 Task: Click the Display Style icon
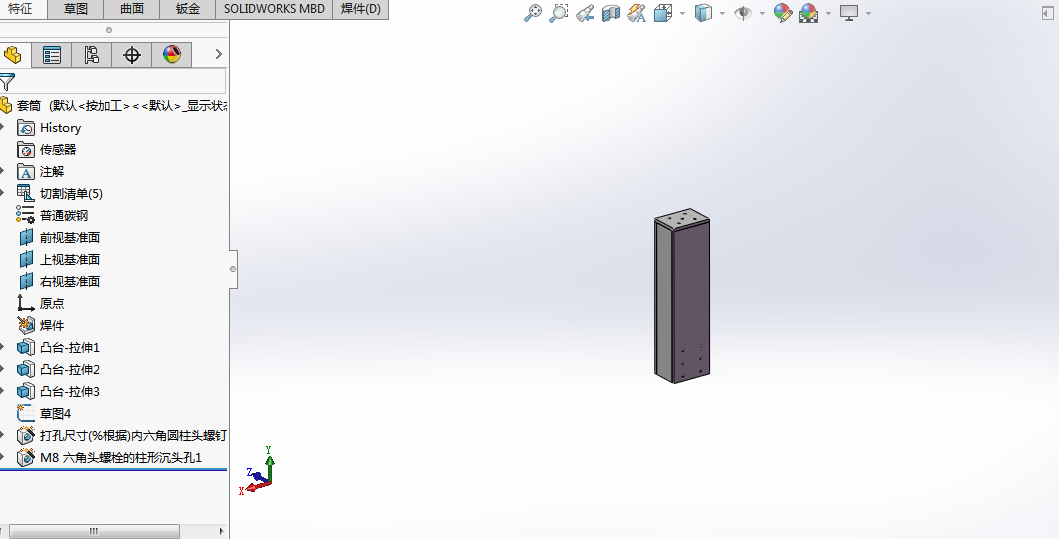pos(703,13)
